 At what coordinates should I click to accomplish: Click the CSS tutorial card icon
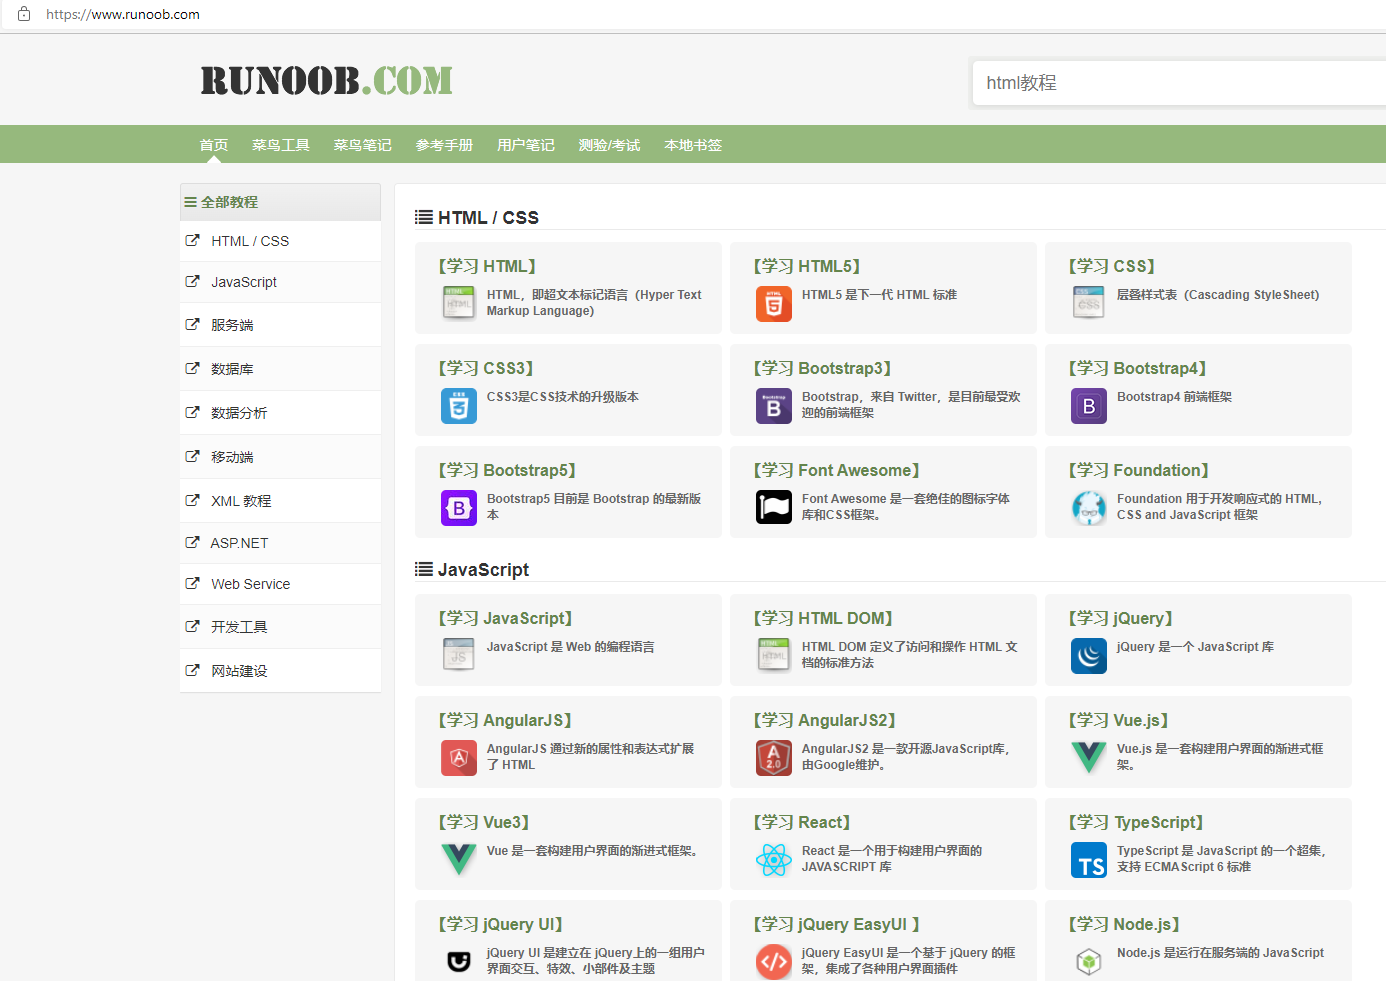click(x=1089, y=303)
